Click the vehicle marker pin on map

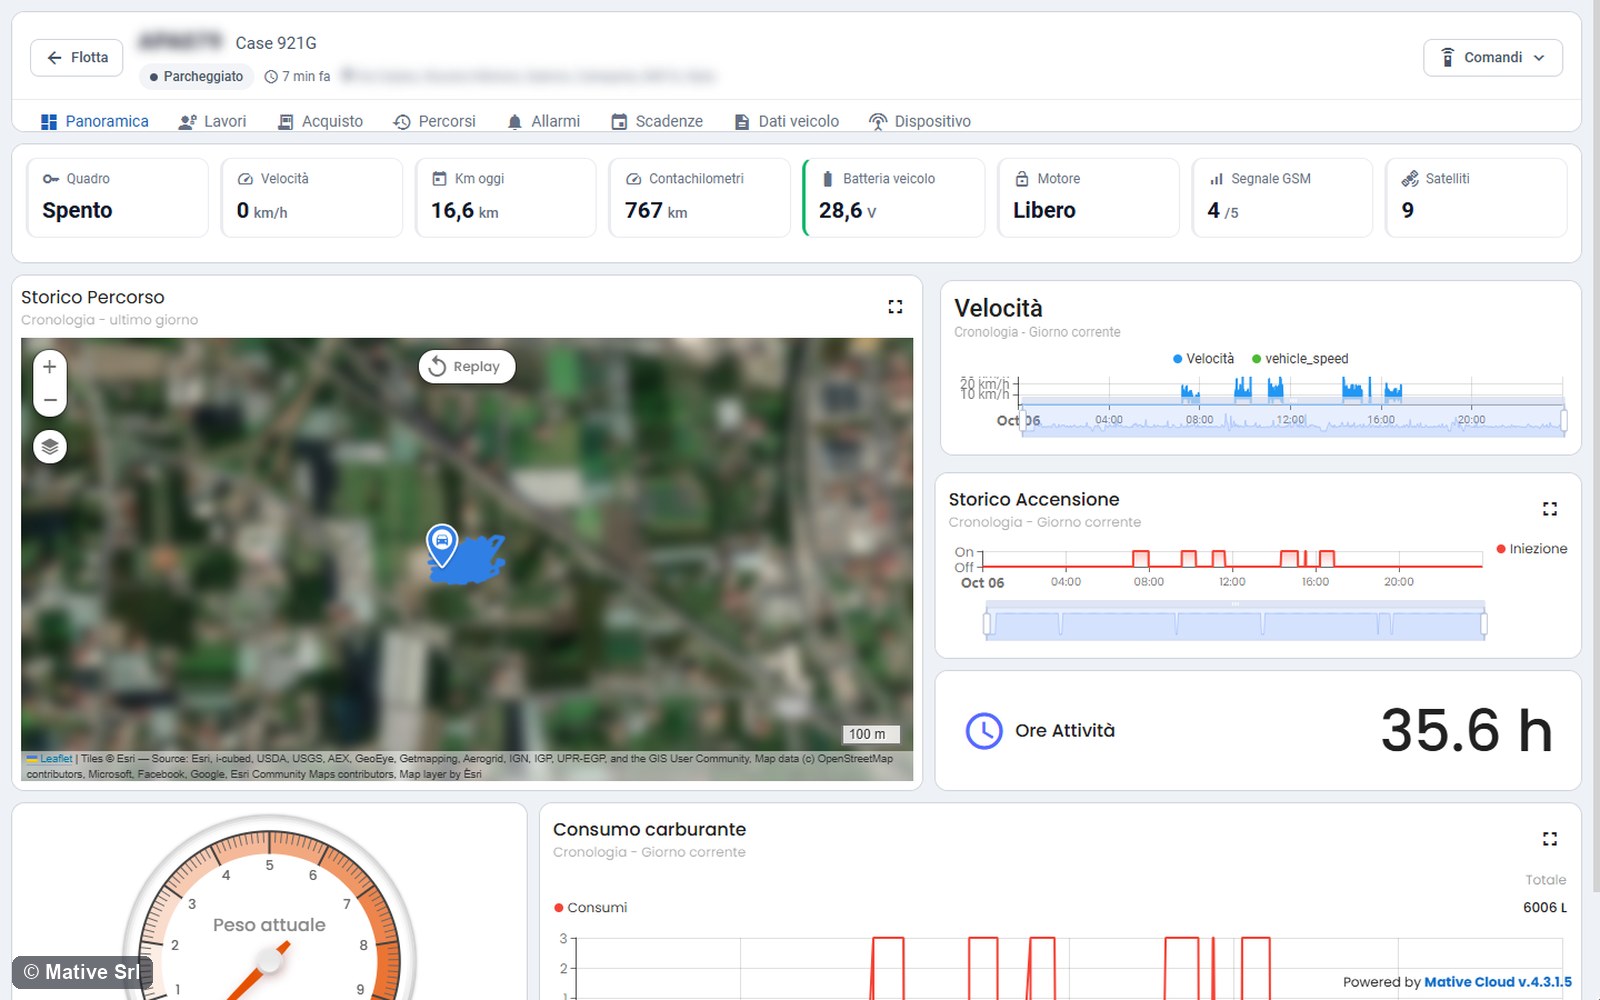442,544
